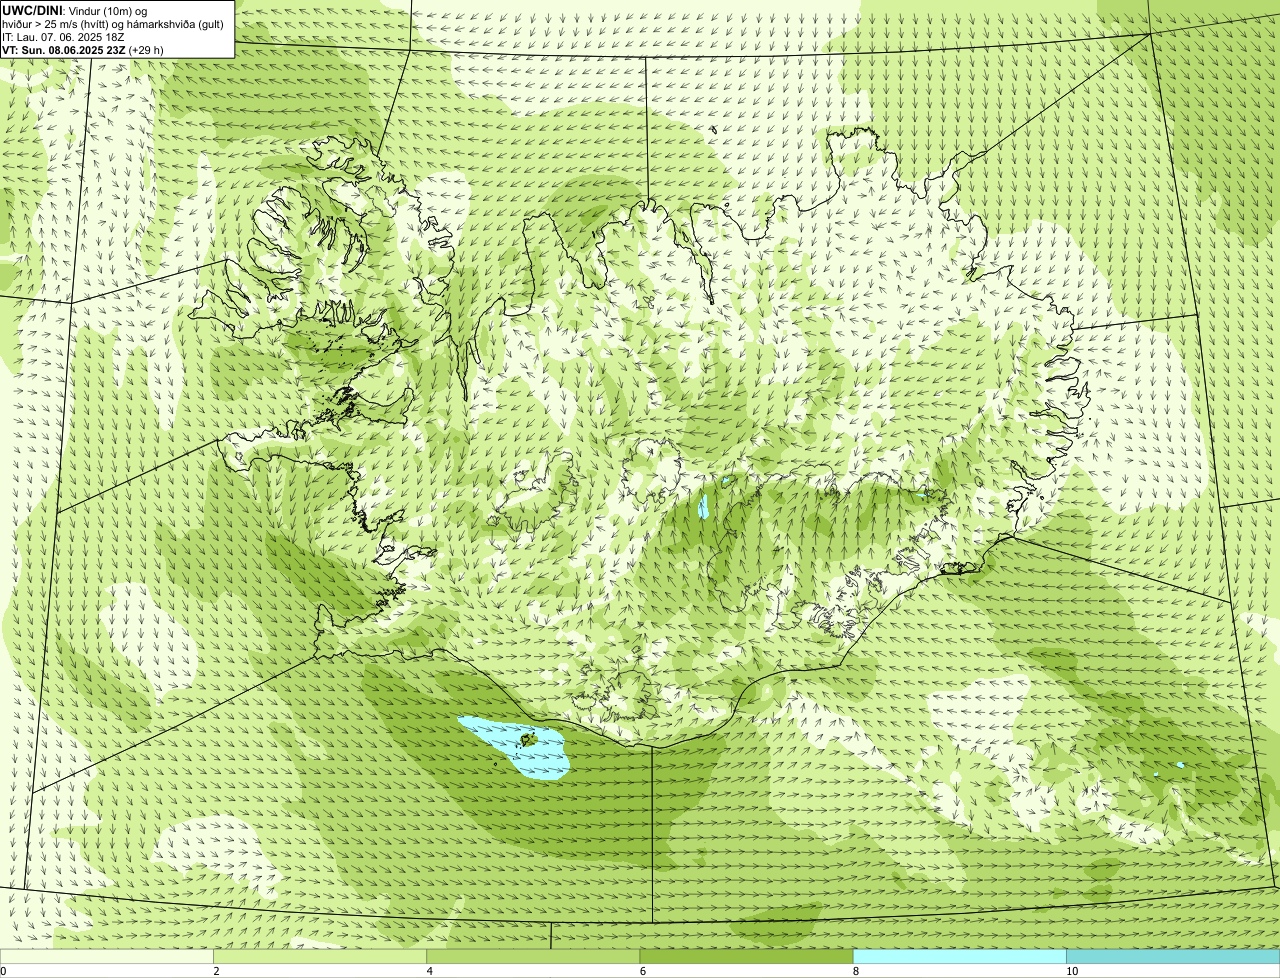This screenshot has height=978, width=1280.
Task: Select the 4–6 m/s green color bar segment
Action: 533,956
